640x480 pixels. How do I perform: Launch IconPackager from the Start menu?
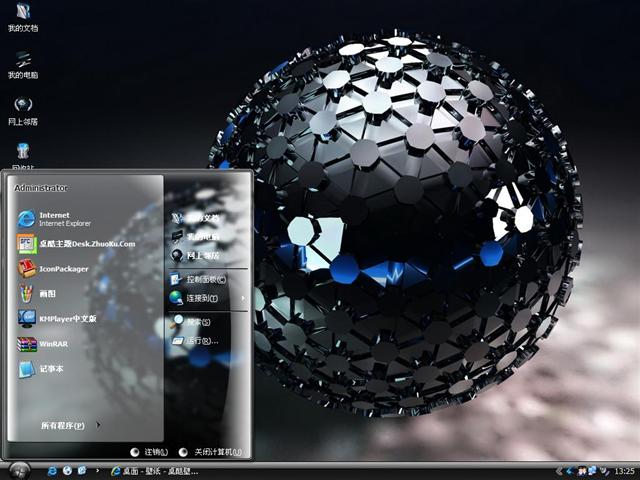[53, 269]
